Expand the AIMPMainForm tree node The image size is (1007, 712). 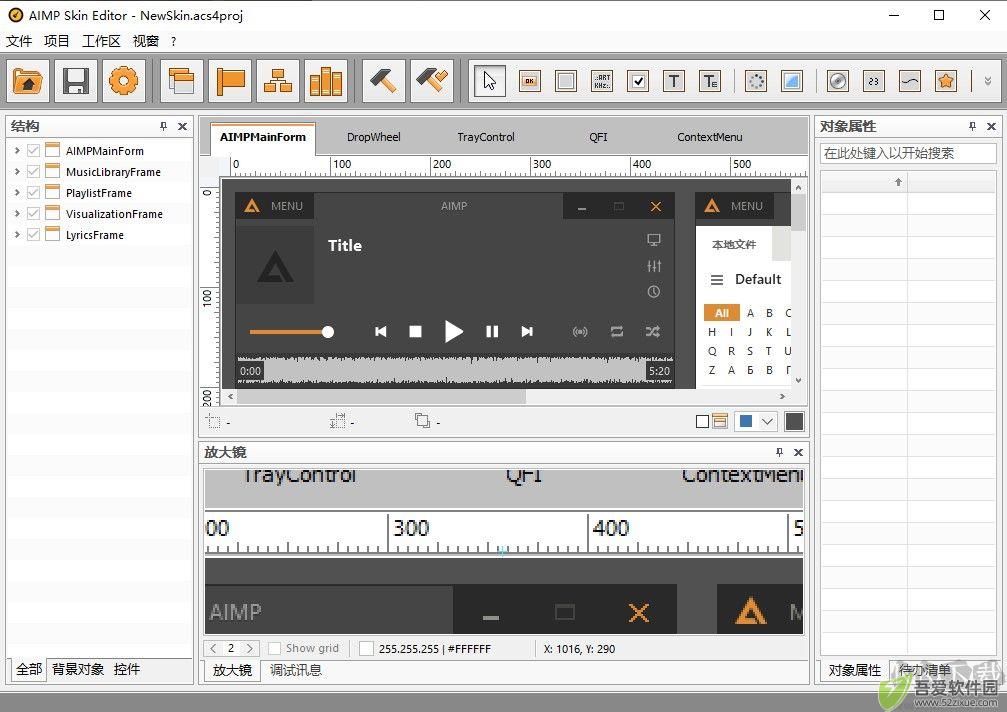pyautogui.click(x=17, y=151)
